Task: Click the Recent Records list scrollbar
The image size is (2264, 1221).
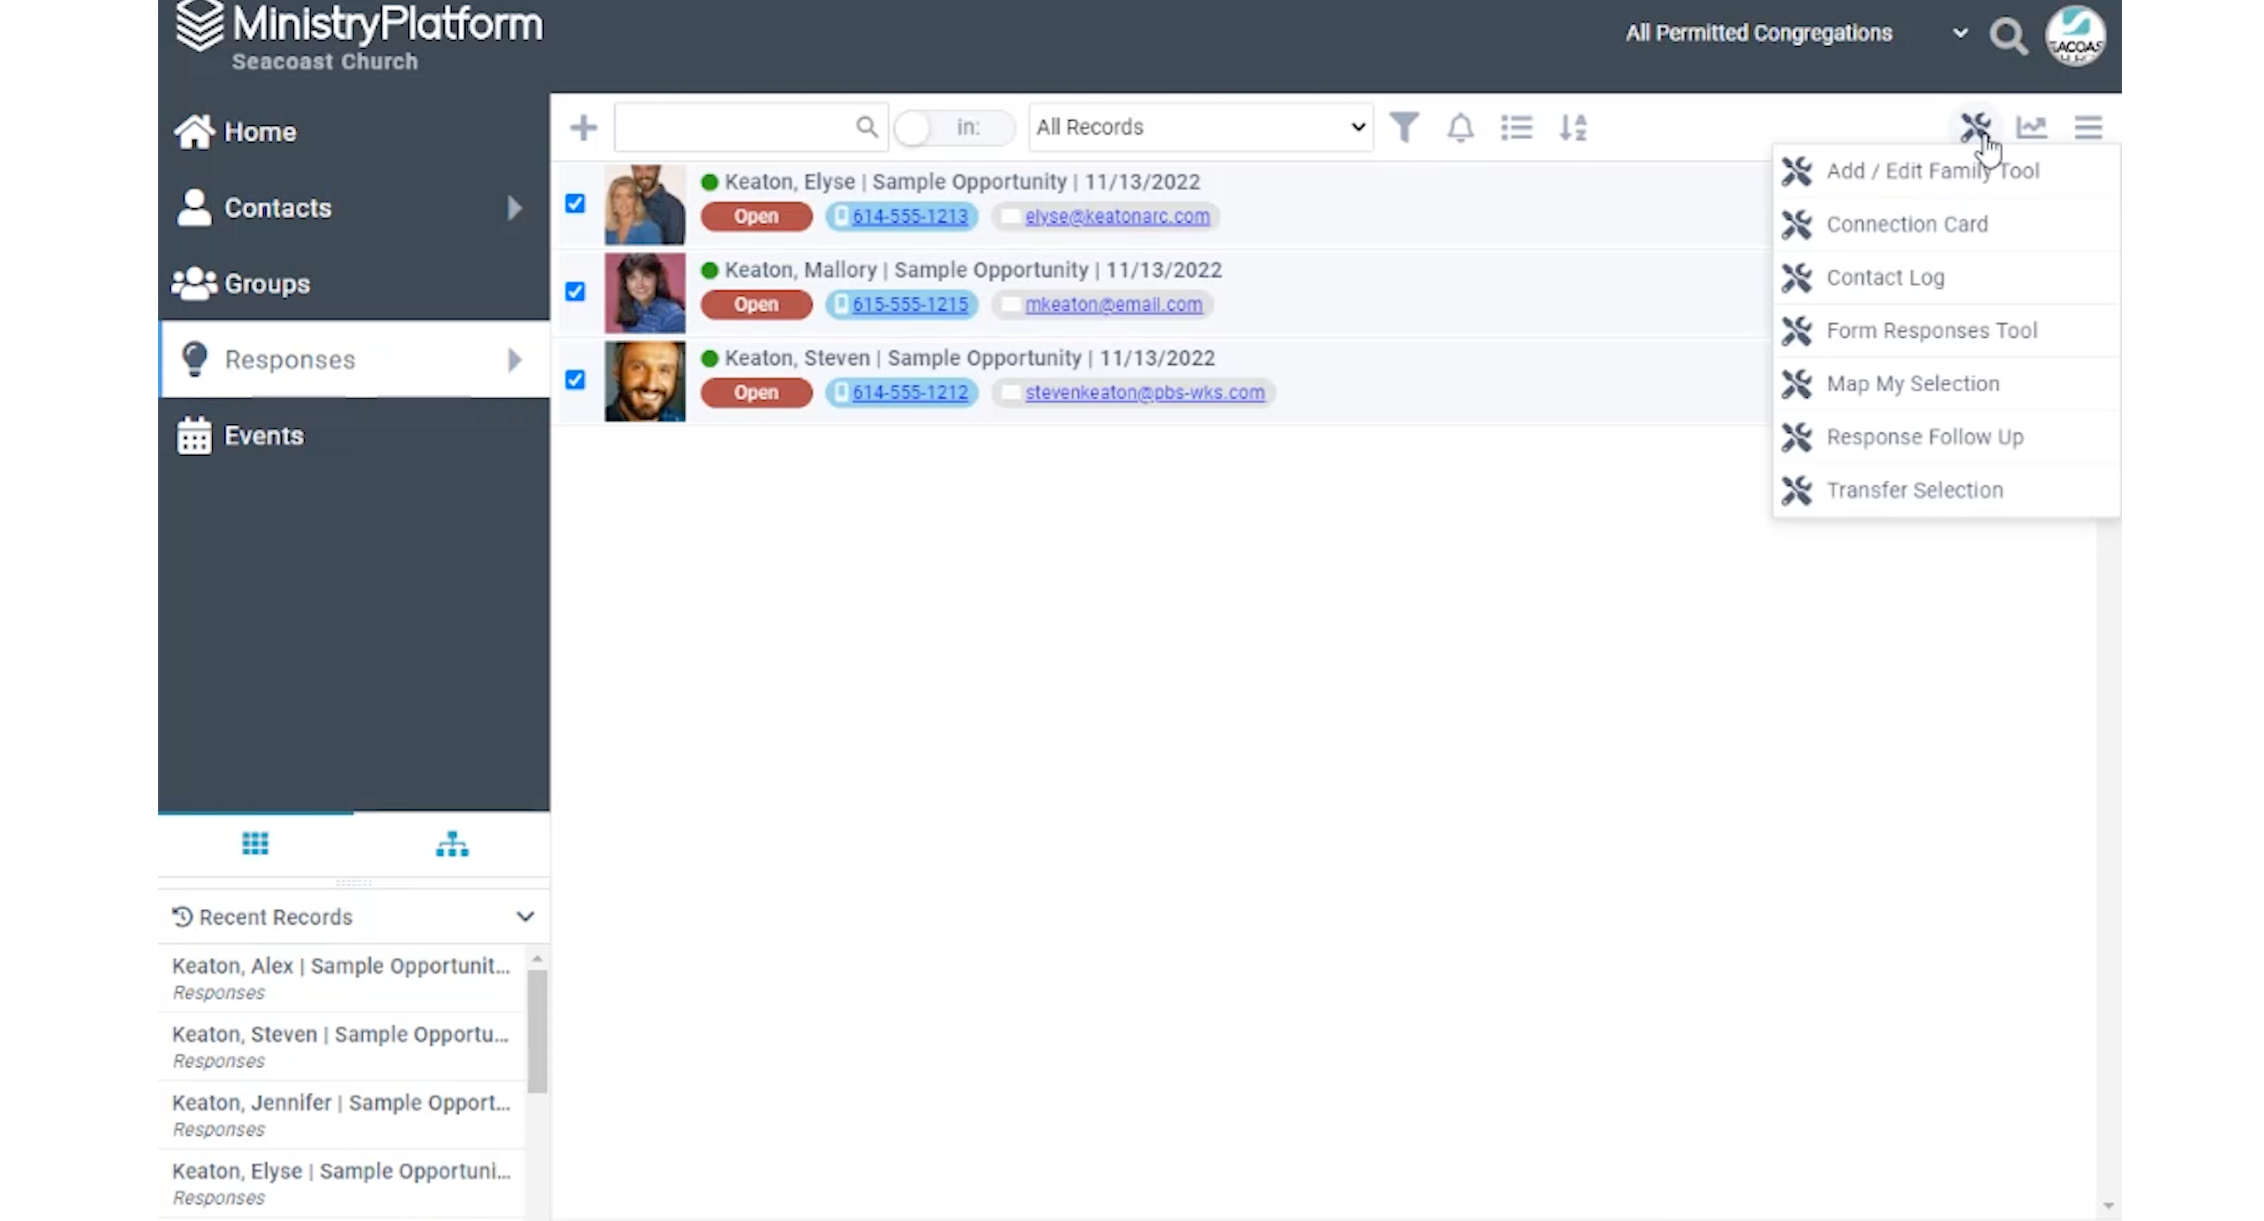Action: tap(537, 1030)
